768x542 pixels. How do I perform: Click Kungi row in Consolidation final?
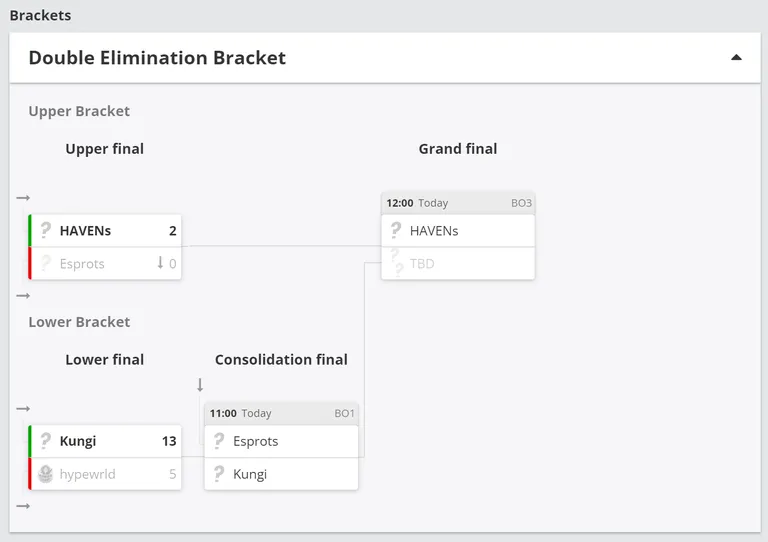[x=281, y=474]
